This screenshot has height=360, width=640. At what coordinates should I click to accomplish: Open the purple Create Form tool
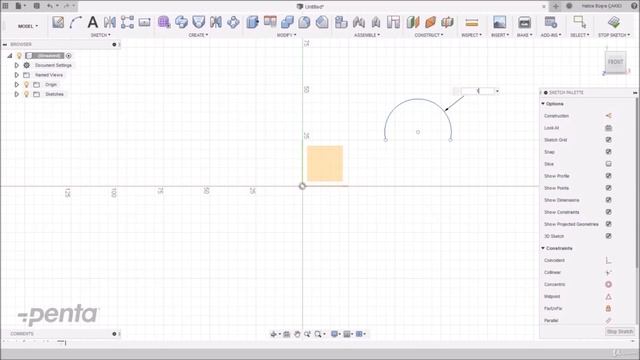(164, 22)
